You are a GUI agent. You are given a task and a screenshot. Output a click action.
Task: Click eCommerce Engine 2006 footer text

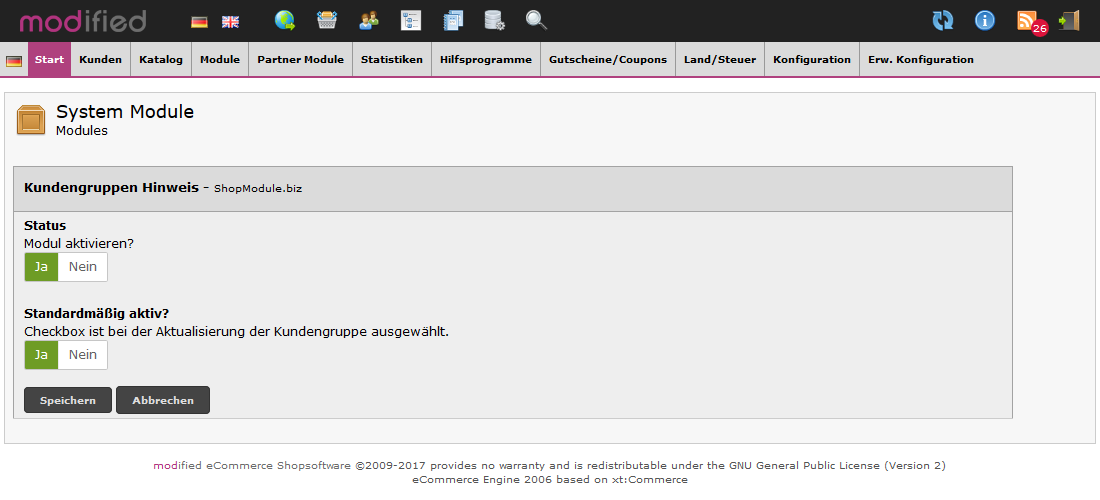(550, 480)
